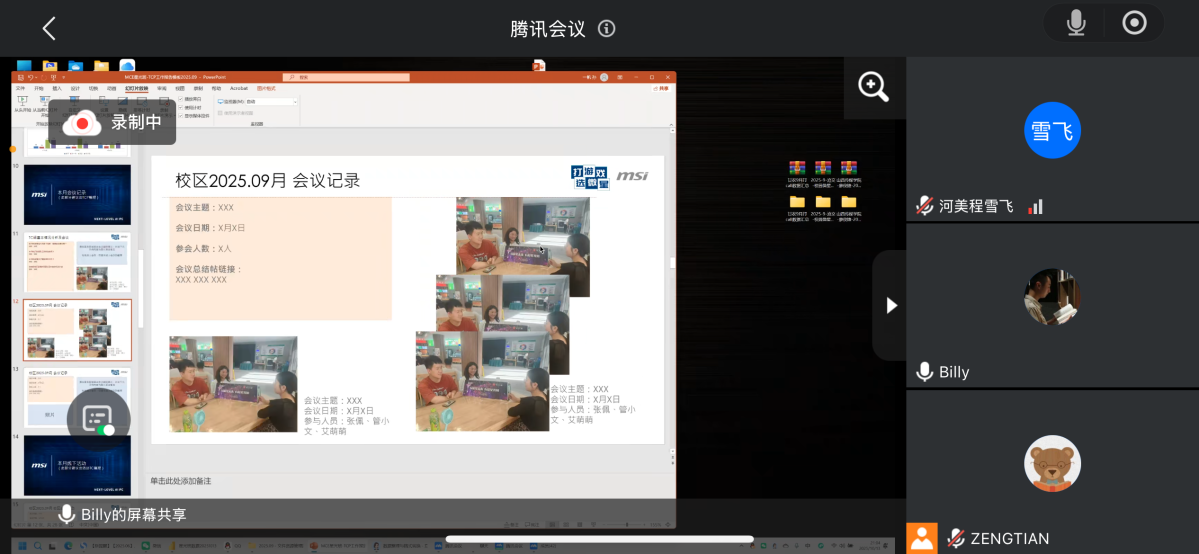This screenshot has height=554, width=1199.
Task: Tap the orange host icon beside ZENGTIAN
Action: 922,538
